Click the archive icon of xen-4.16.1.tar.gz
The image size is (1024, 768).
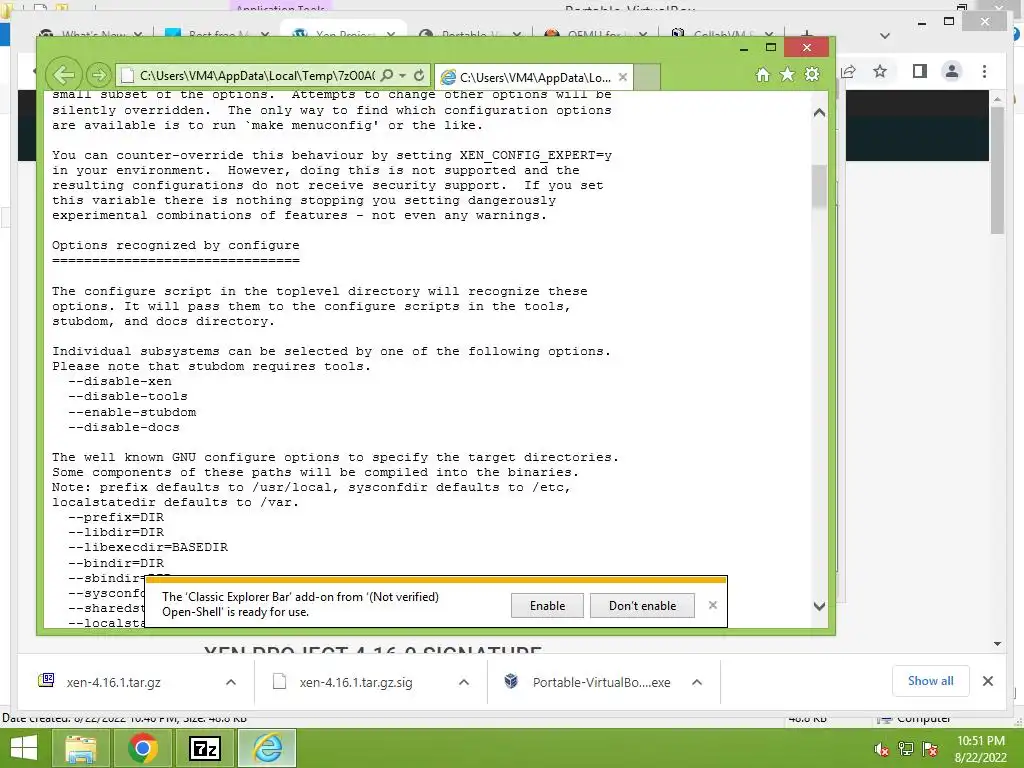[46, 680]
